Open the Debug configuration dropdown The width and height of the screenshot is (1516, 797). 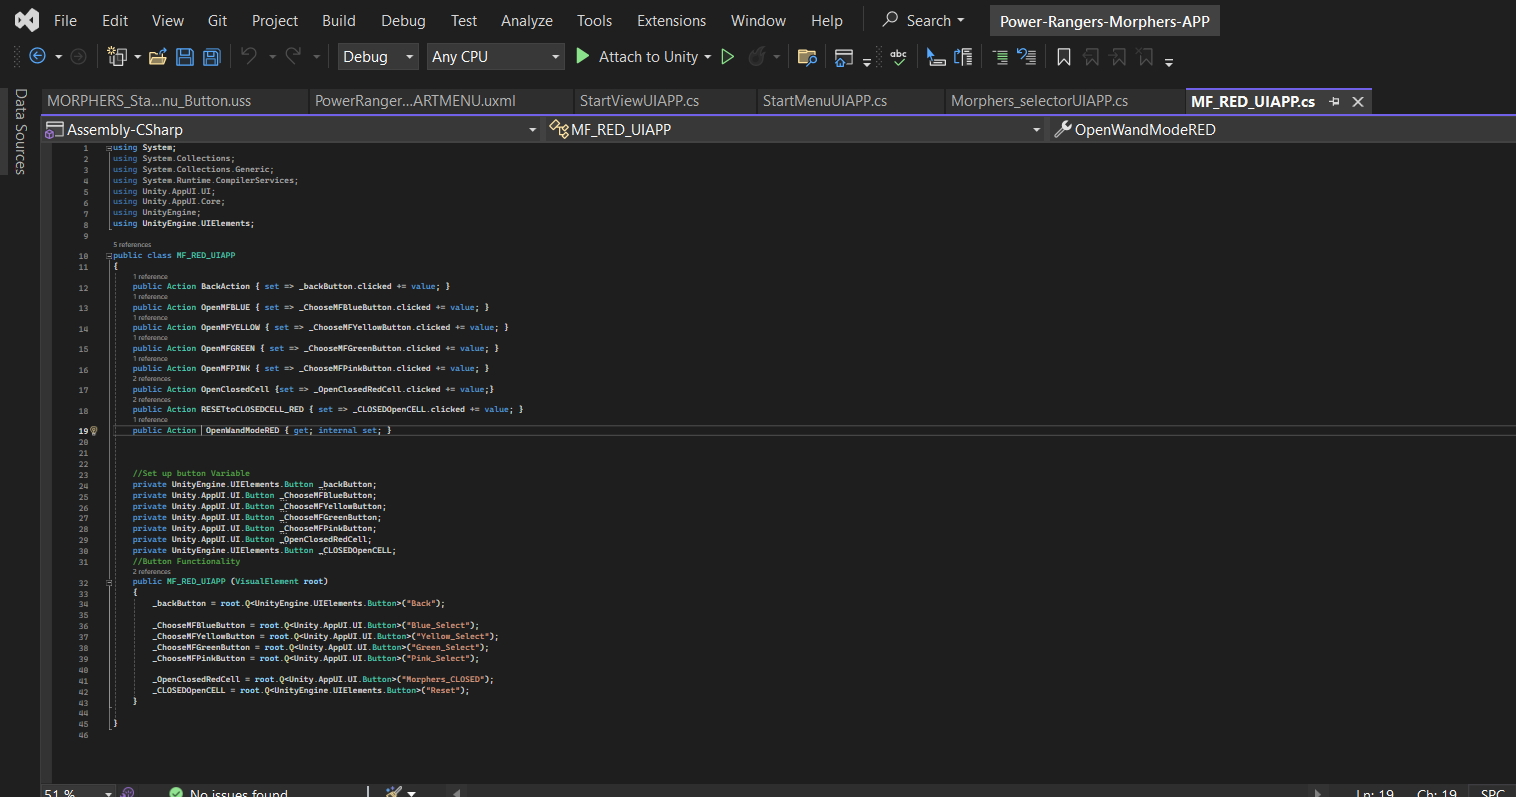(378, 57)
